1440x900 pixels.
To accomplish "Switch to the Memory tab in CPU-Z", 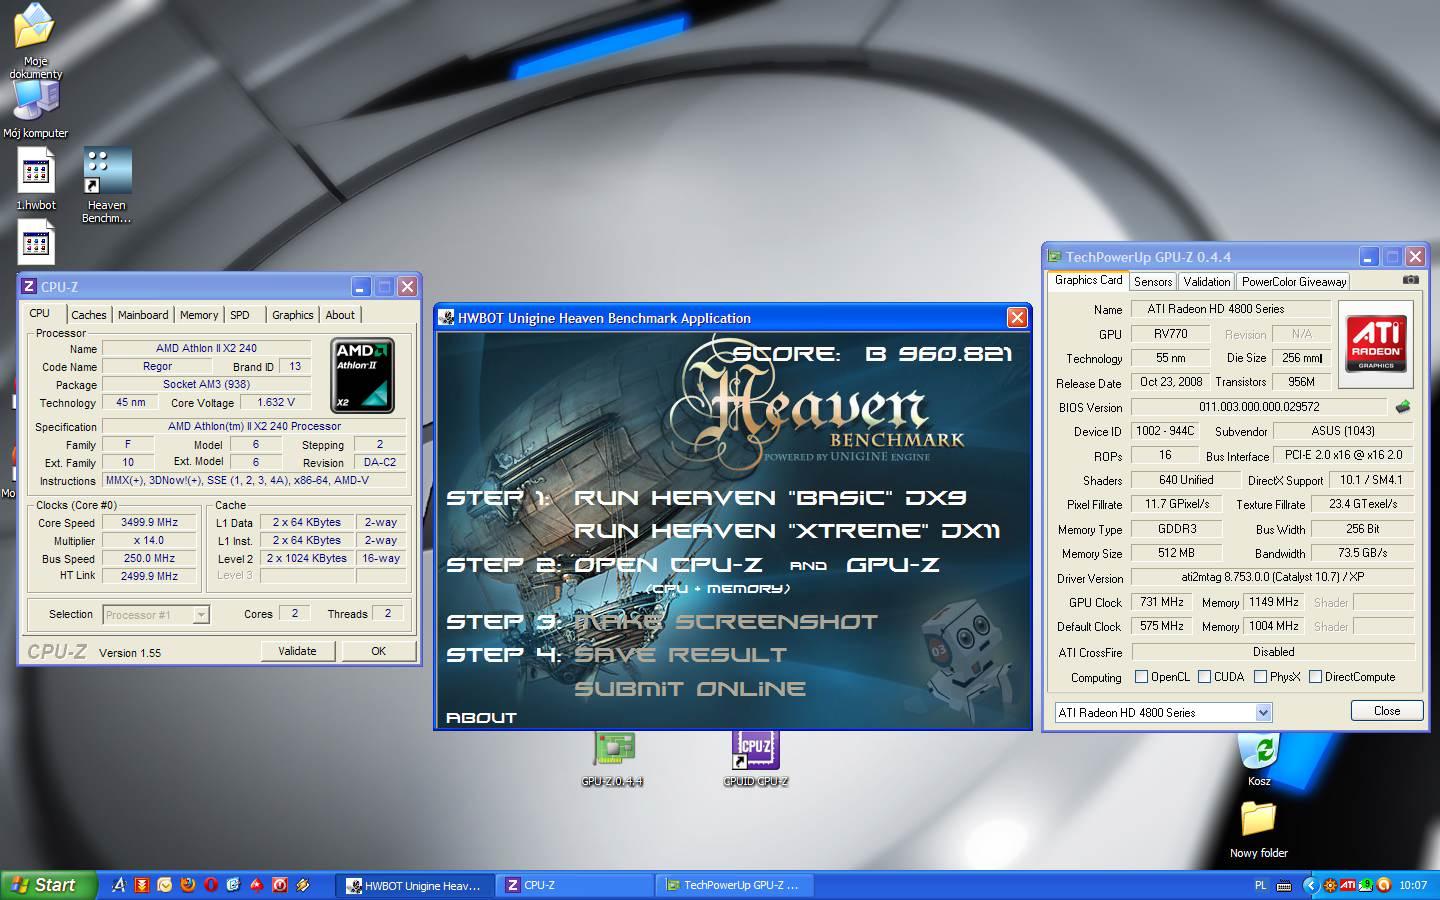I will pos(199,315).
